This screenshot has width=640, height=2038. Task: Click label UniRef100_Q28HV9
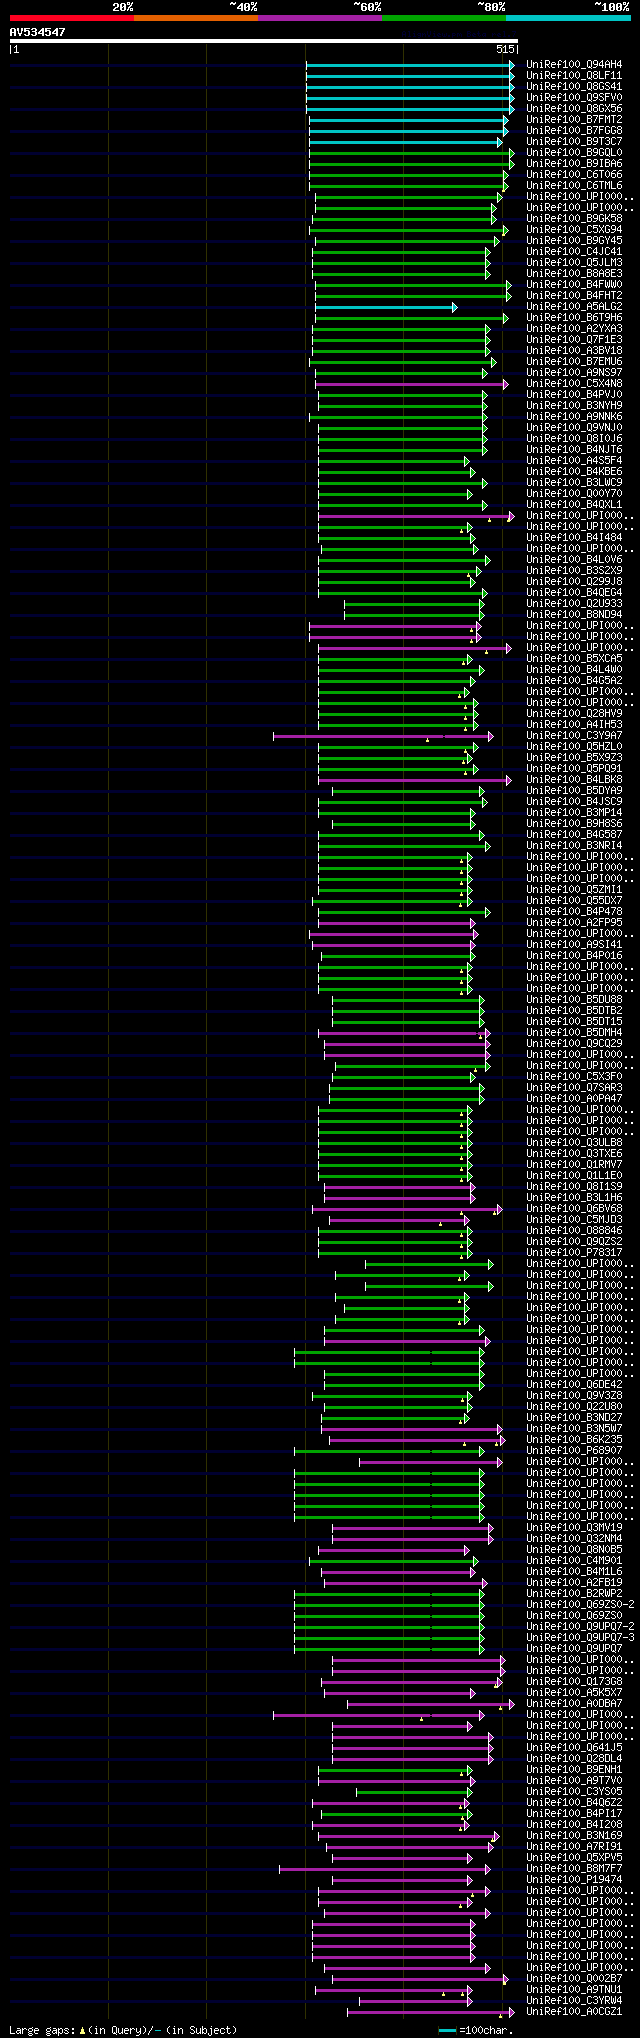click(x=574, y=714)
